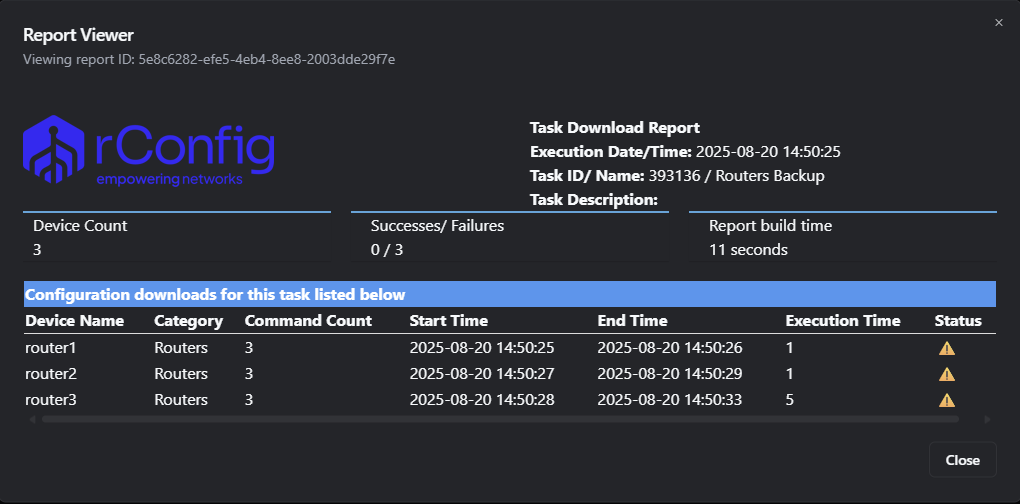Click the left arrow of the horizontal scrollbar
Screen dimensions: 1020x504
30,420
